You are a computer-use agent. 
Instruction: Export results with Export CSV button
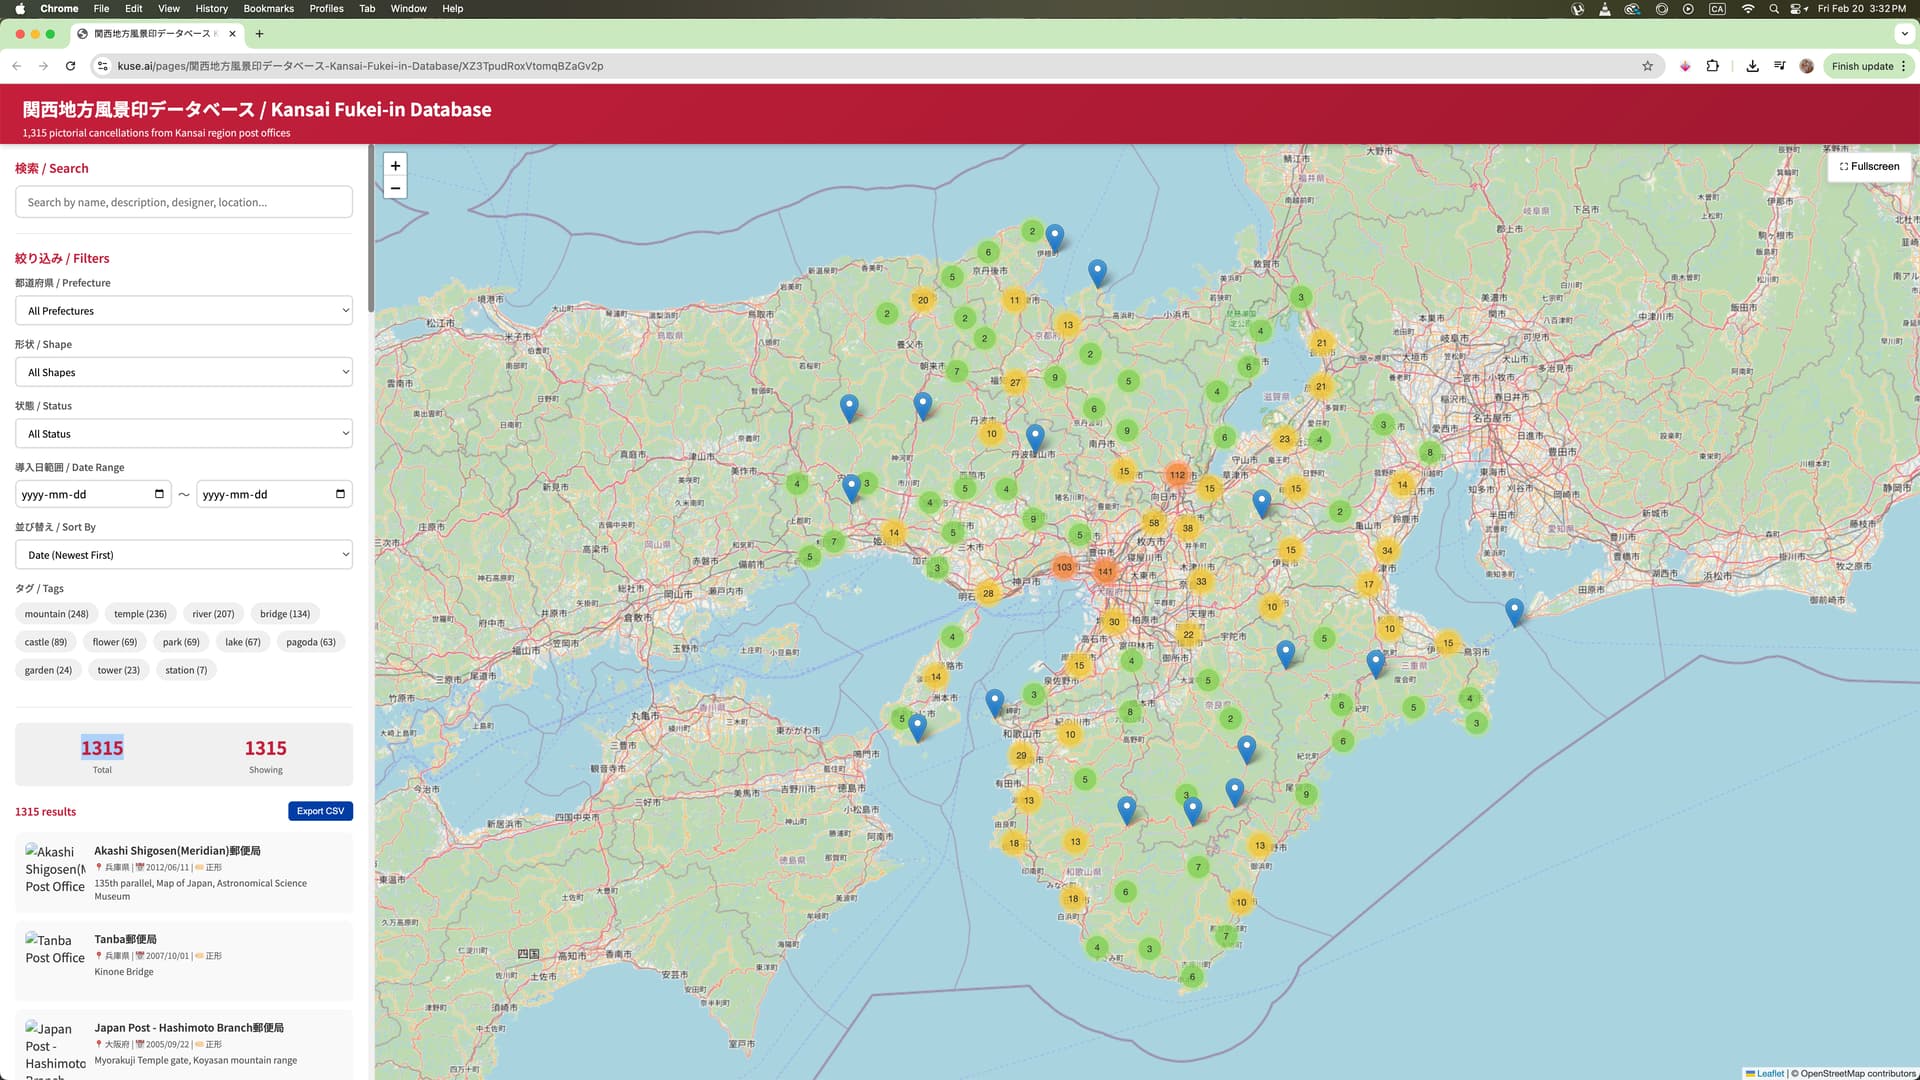[x=320, y=811]
